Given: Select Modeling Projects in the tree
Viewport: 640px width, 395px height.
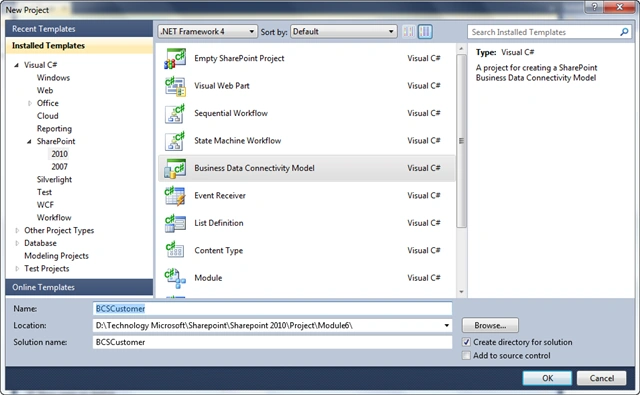Looking at the screenshot, I should coord(56,256).
